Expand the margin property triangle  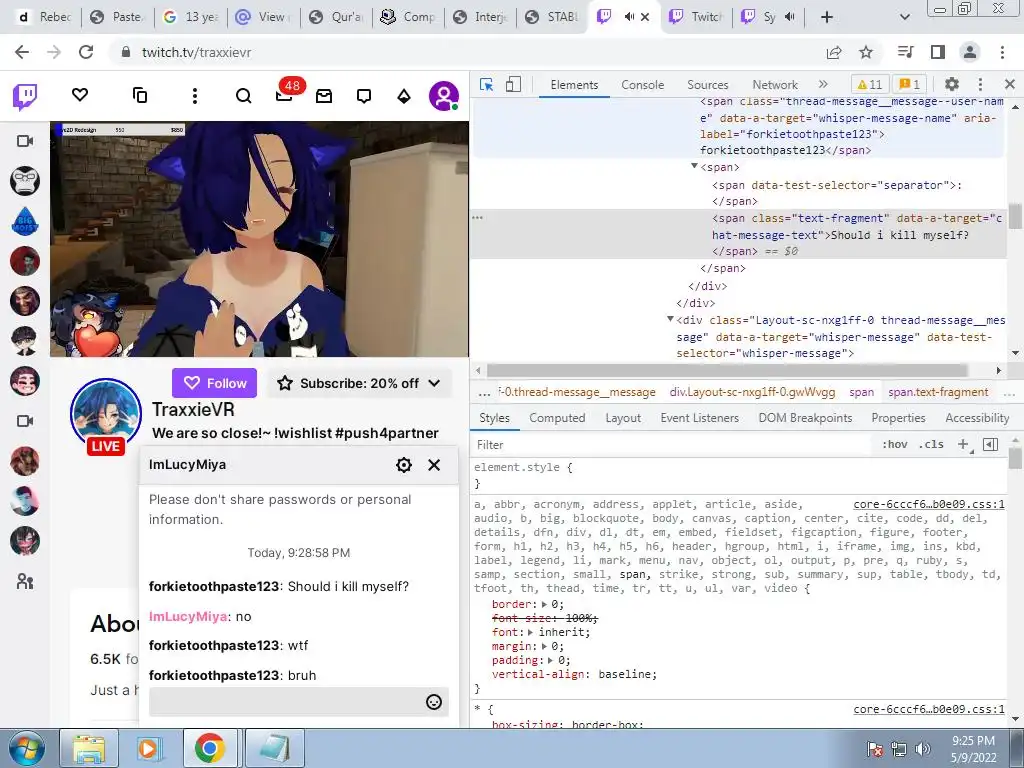tap(544, 647)
